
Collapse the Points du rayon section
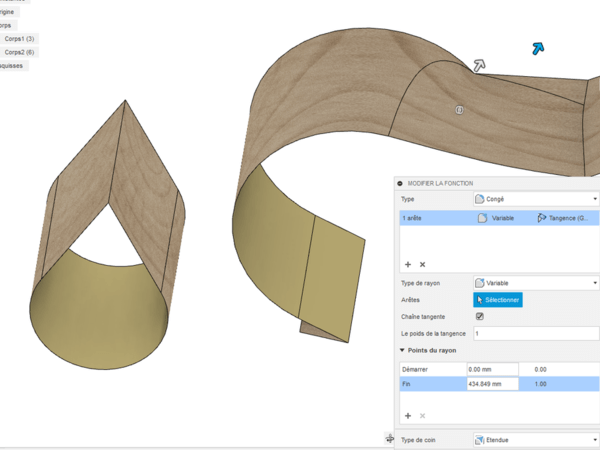coord(403,351)
